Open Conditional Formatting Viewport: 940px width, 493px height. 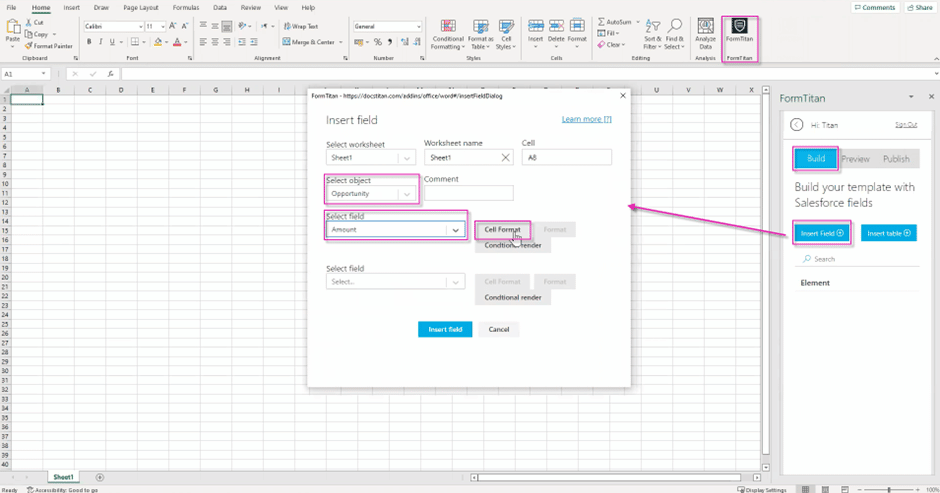(448, 34)
